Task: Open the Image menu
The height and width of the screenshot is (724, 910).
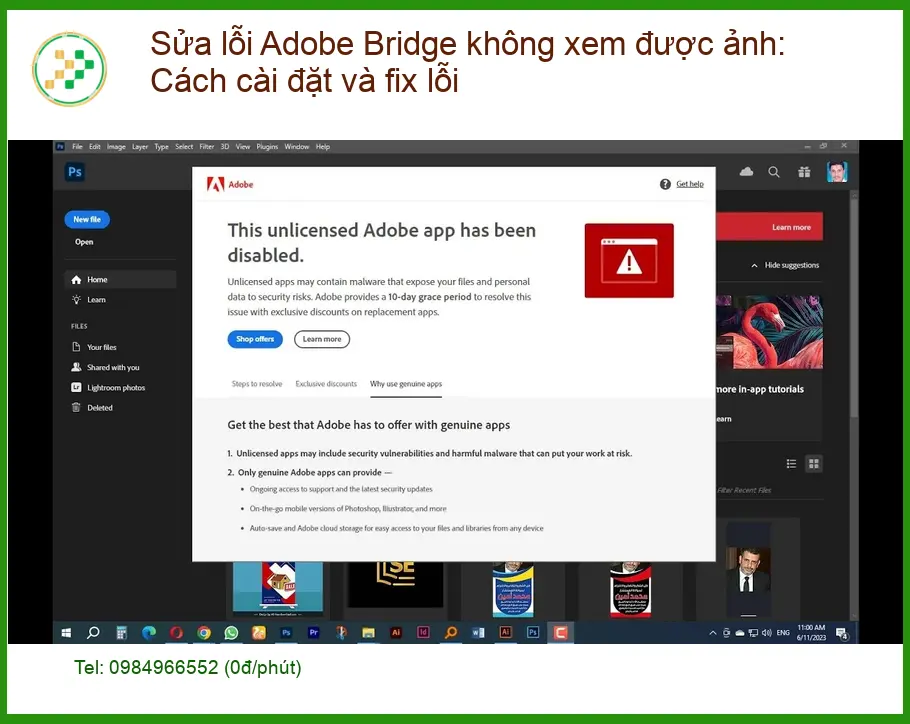Action: [x=116, y=147]
